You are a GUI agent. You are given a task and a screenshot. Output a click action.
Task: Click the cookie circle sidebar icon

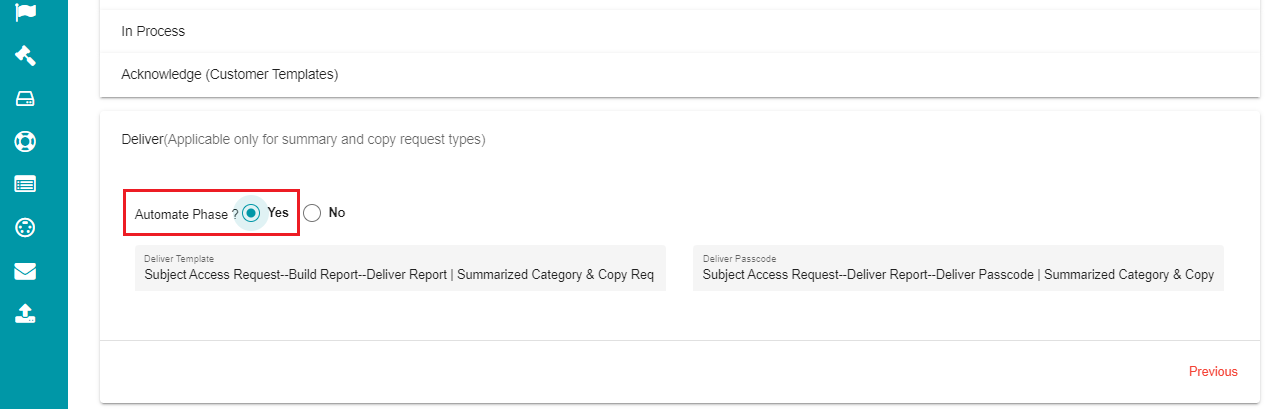pos(26,227)
